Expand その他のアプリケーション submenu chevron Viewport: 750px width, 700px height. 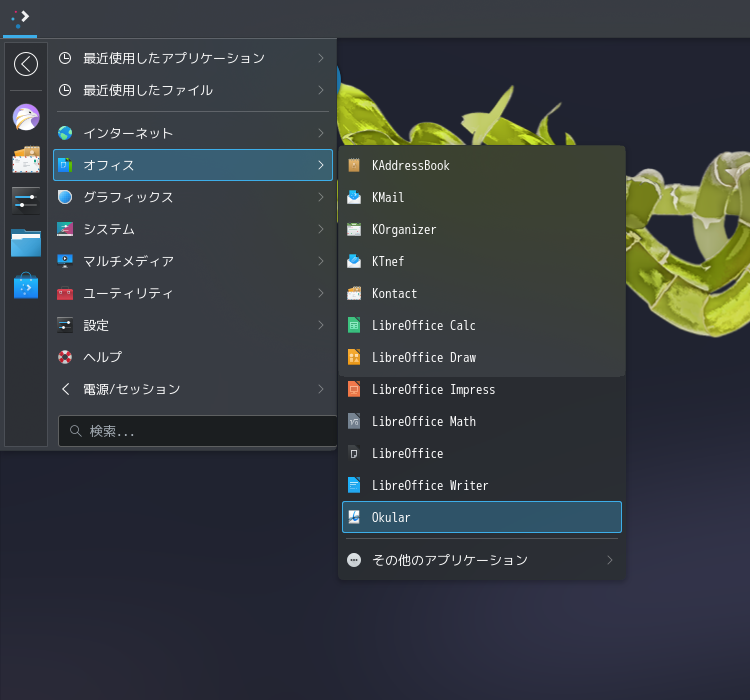tap(610, 560)
